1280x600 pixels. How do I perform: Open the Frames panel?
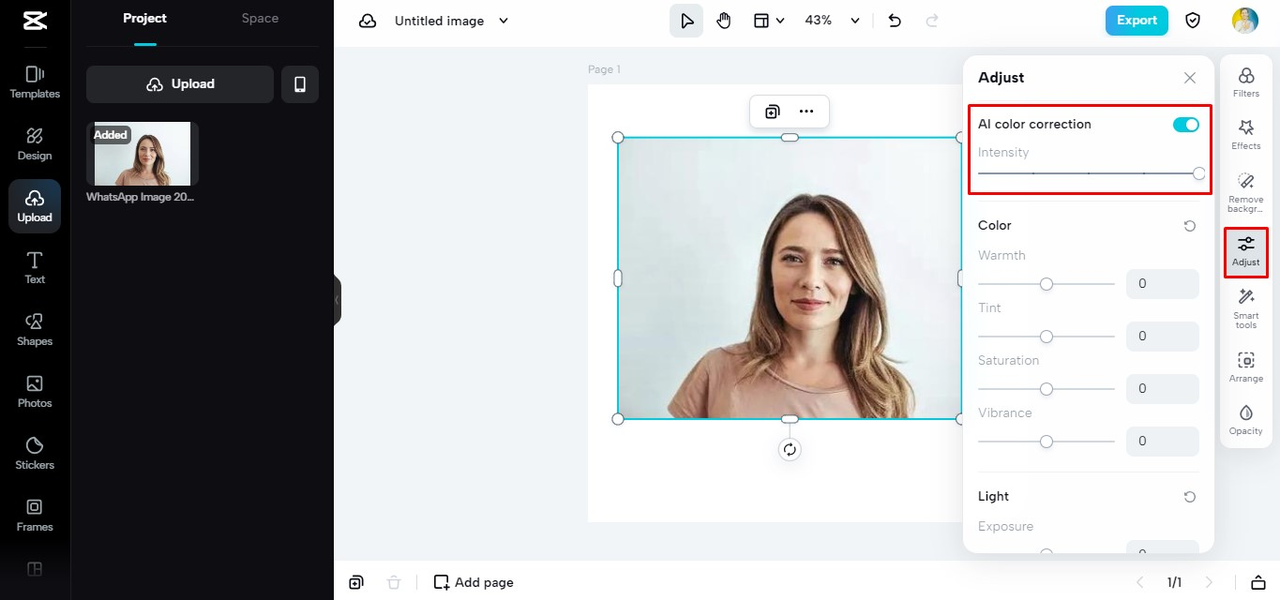click(x=35, y=516)
